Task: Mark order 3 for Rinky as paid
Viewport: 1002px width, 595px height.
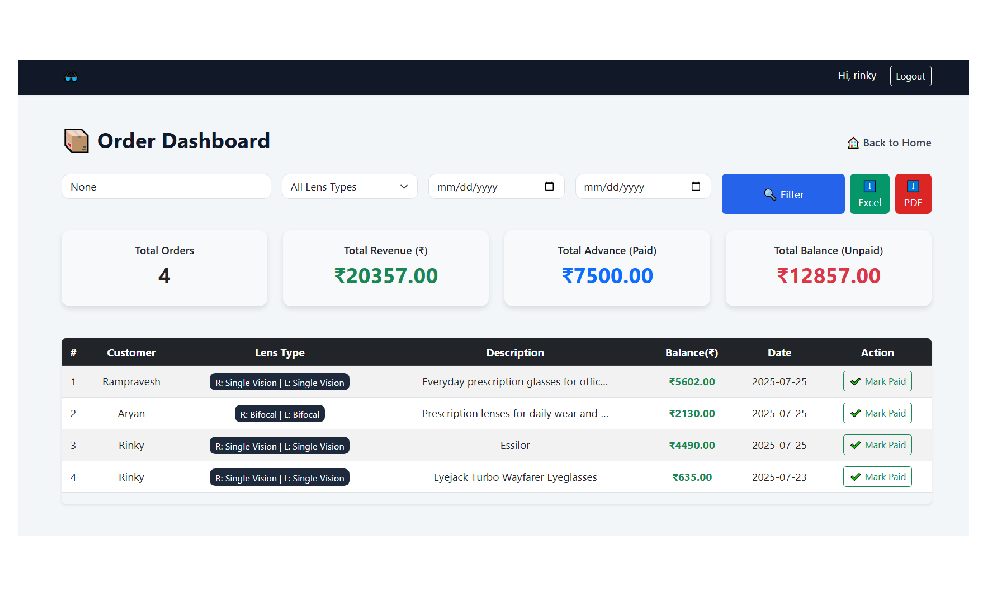Action: (x=877, y=445)
